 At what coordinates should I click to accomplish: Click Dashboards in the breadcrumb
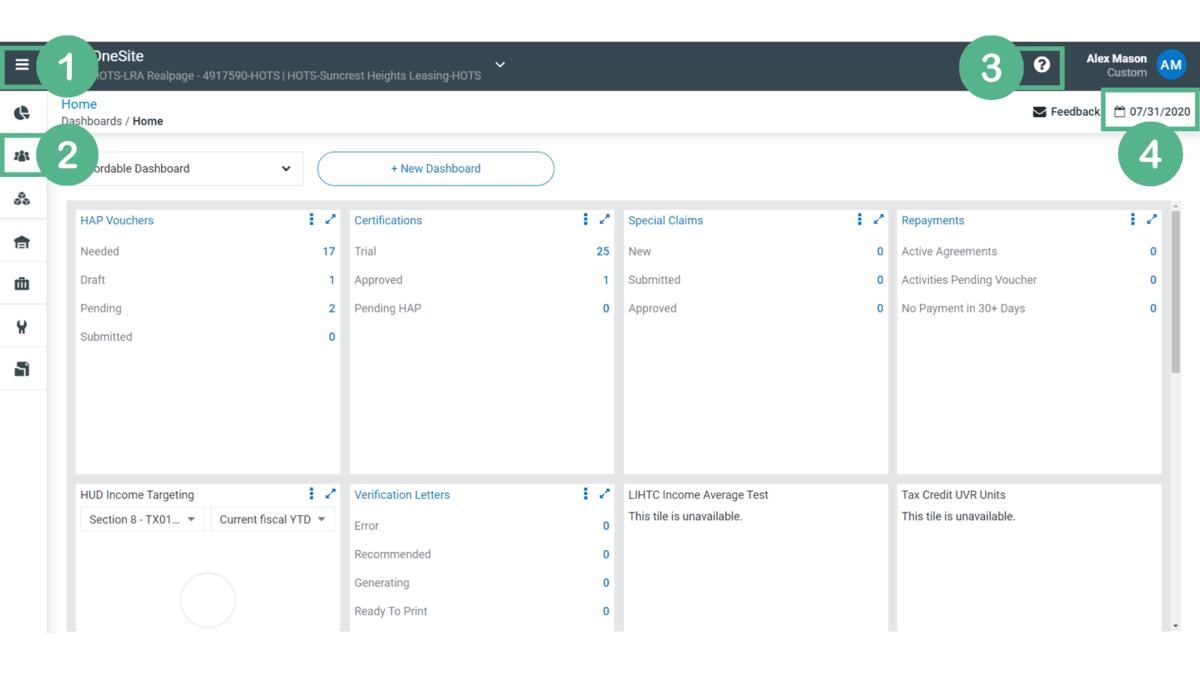coord(91,121)
